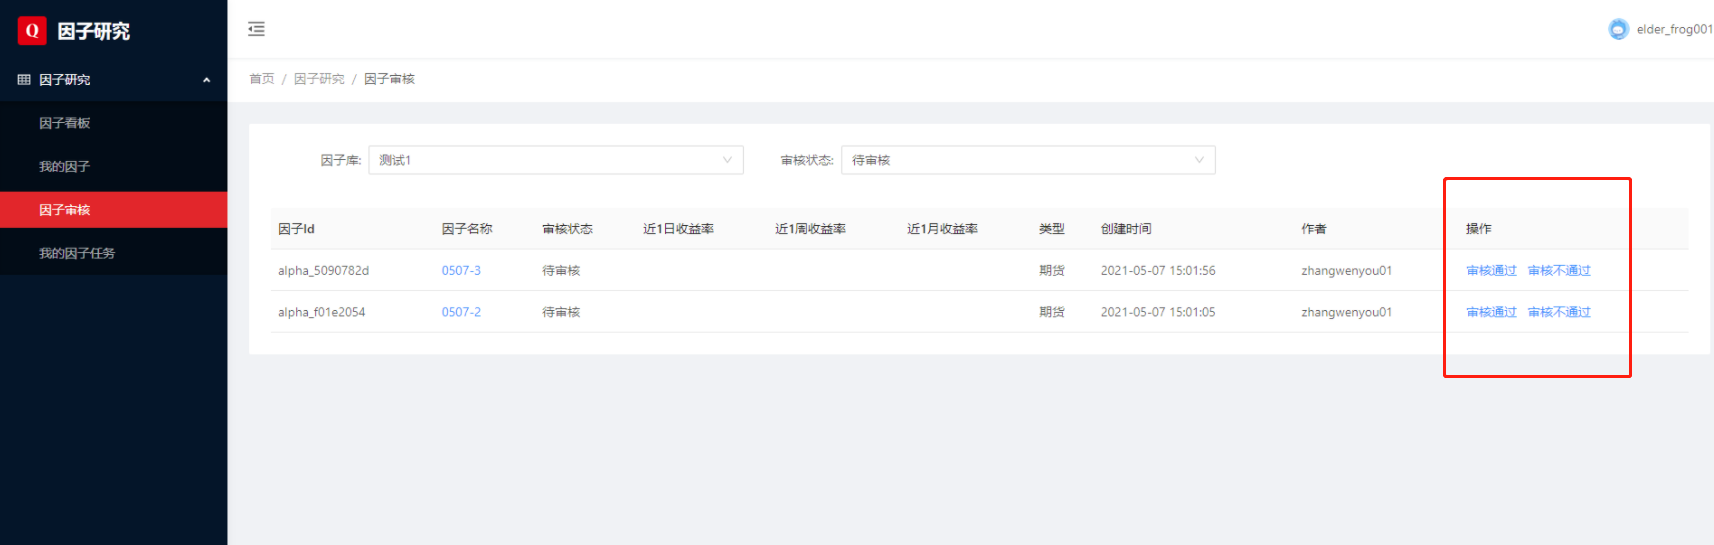
Task: Open factor name link 0507-3
Action: (x=461, y=271)
